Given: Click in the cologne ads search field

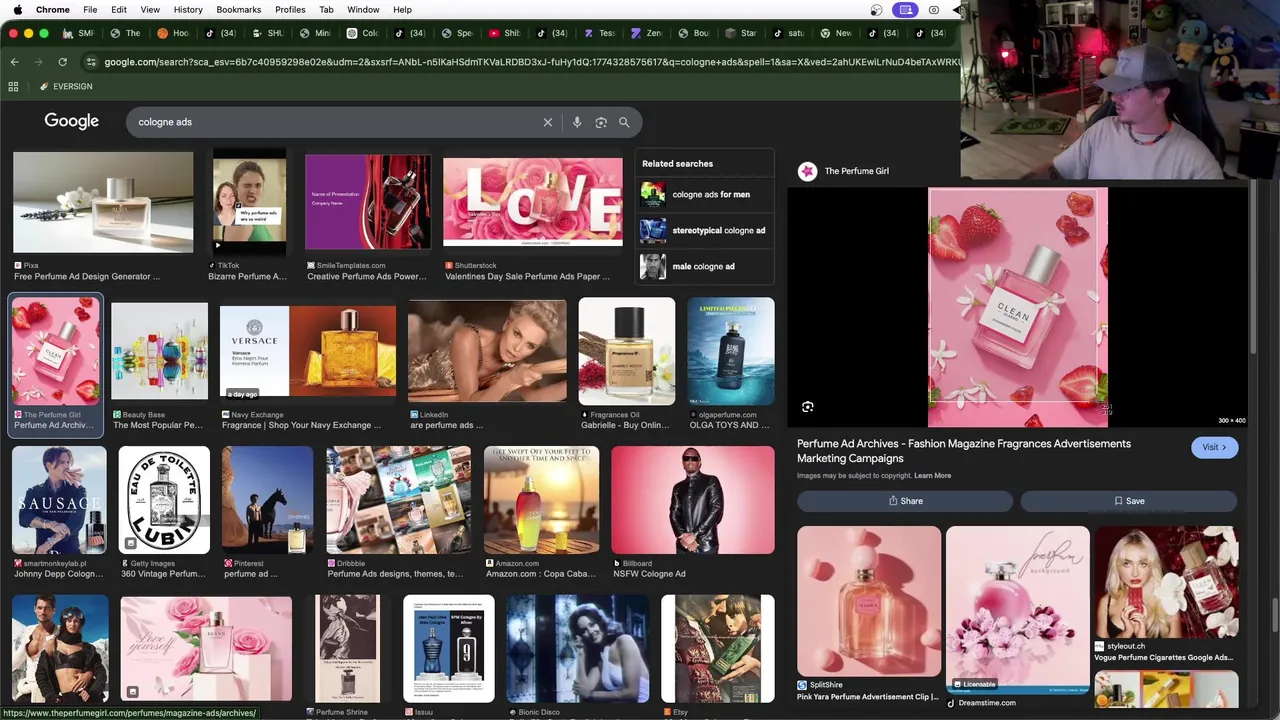Looking at the screenshot, I should [x=335, y=122].
